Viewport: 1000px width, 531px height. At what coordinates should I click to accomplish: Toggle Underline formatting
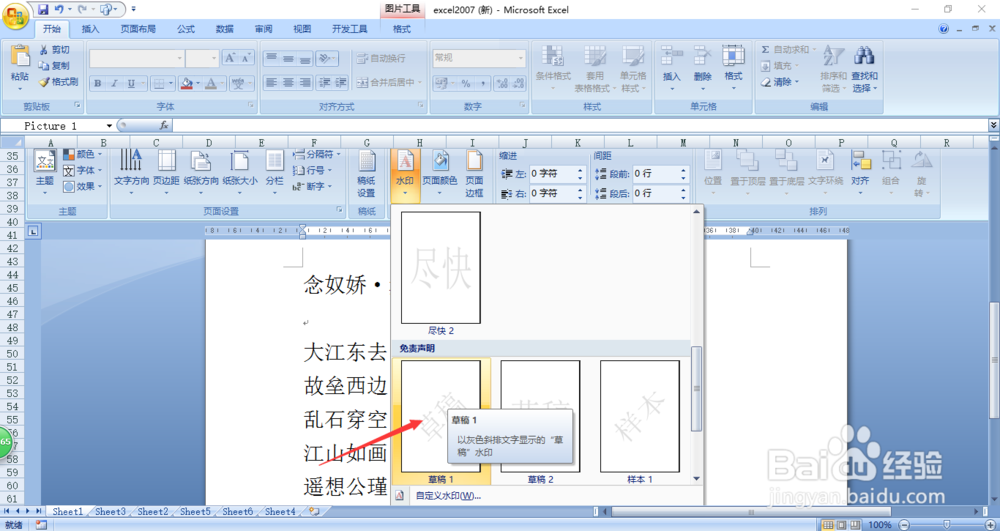[x=131, y=84]
